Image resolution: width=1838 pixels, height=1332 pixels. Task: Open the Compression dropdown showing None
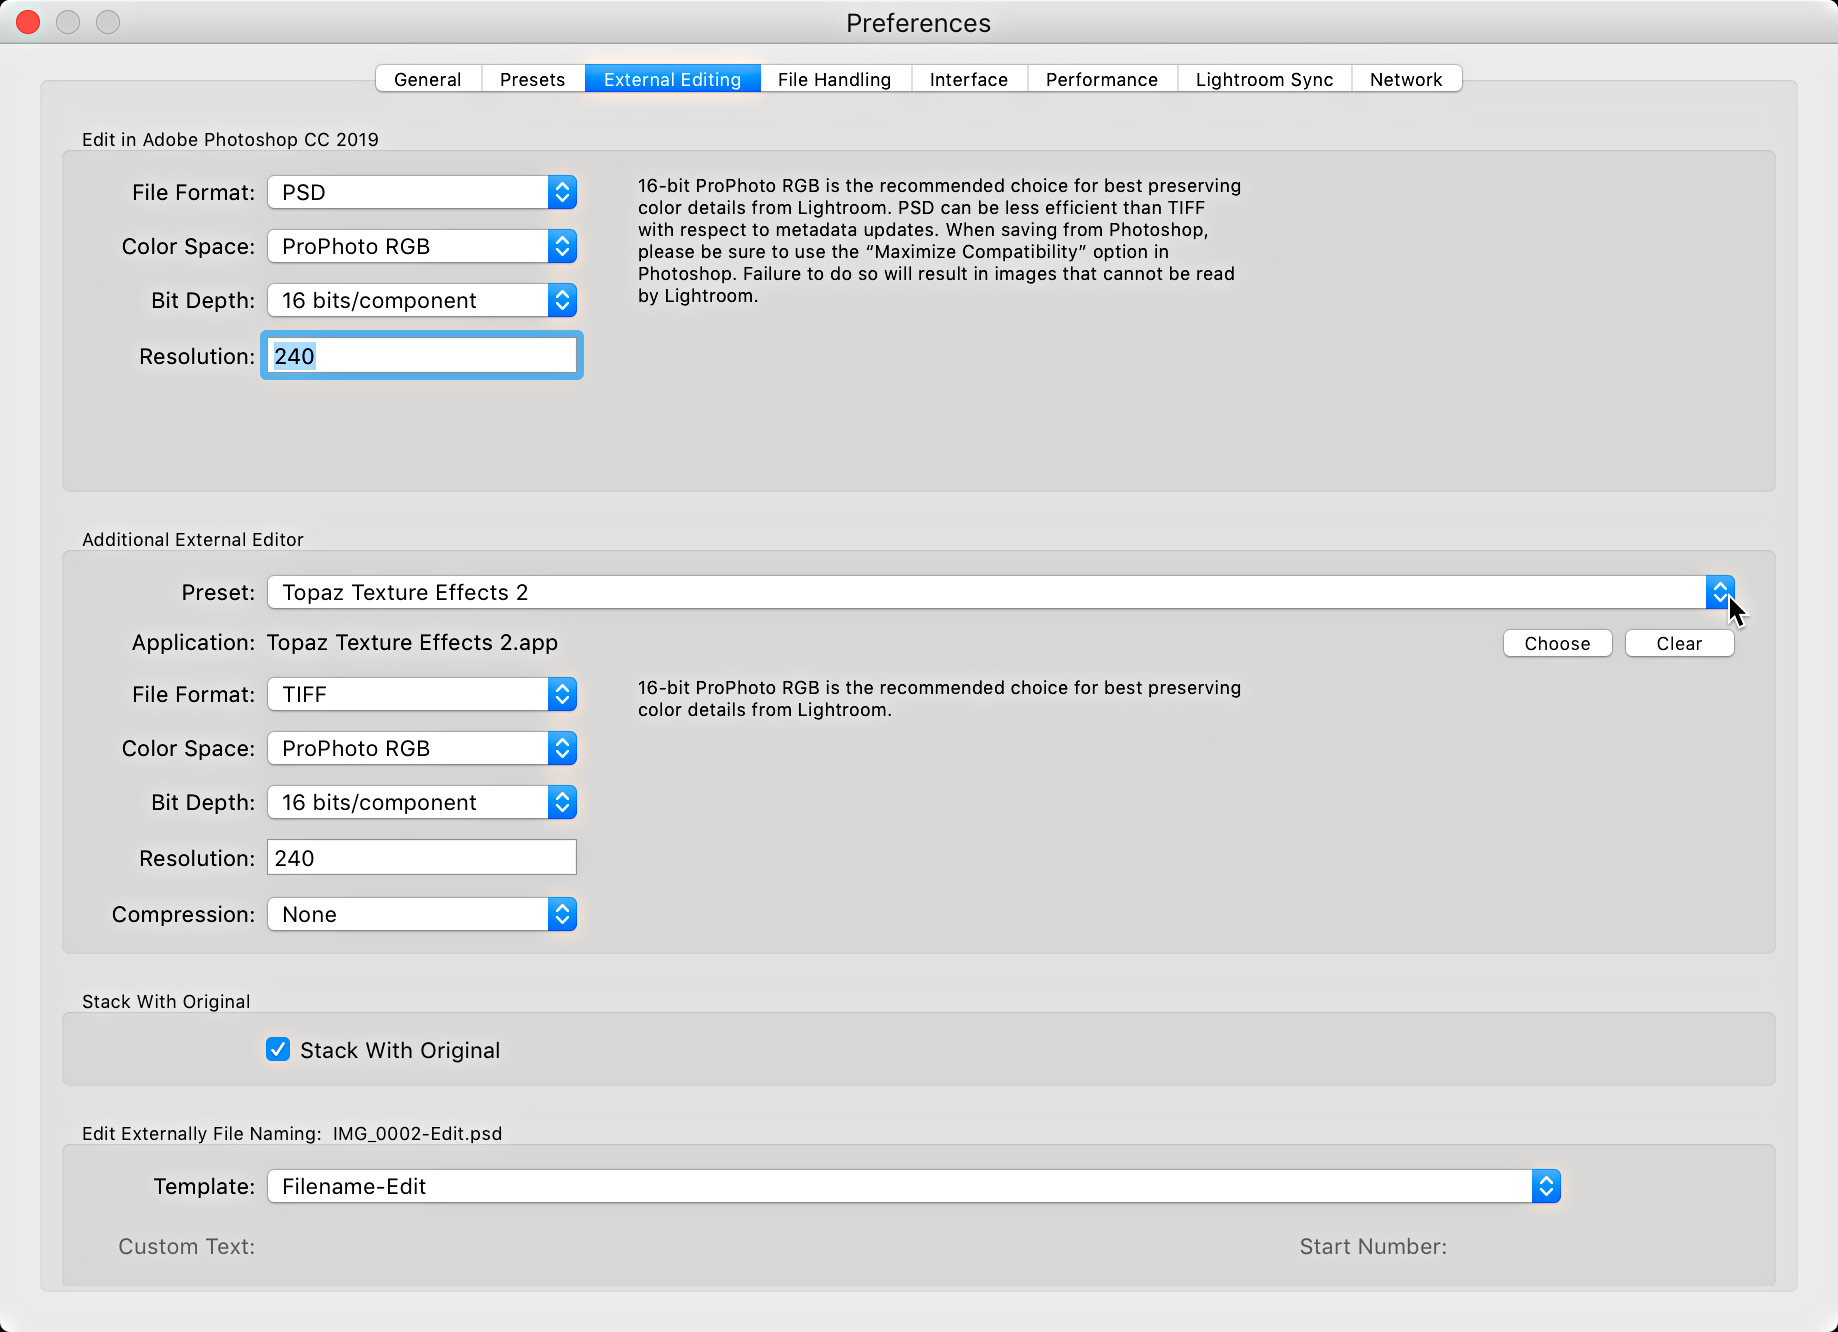tap(562, 914)
